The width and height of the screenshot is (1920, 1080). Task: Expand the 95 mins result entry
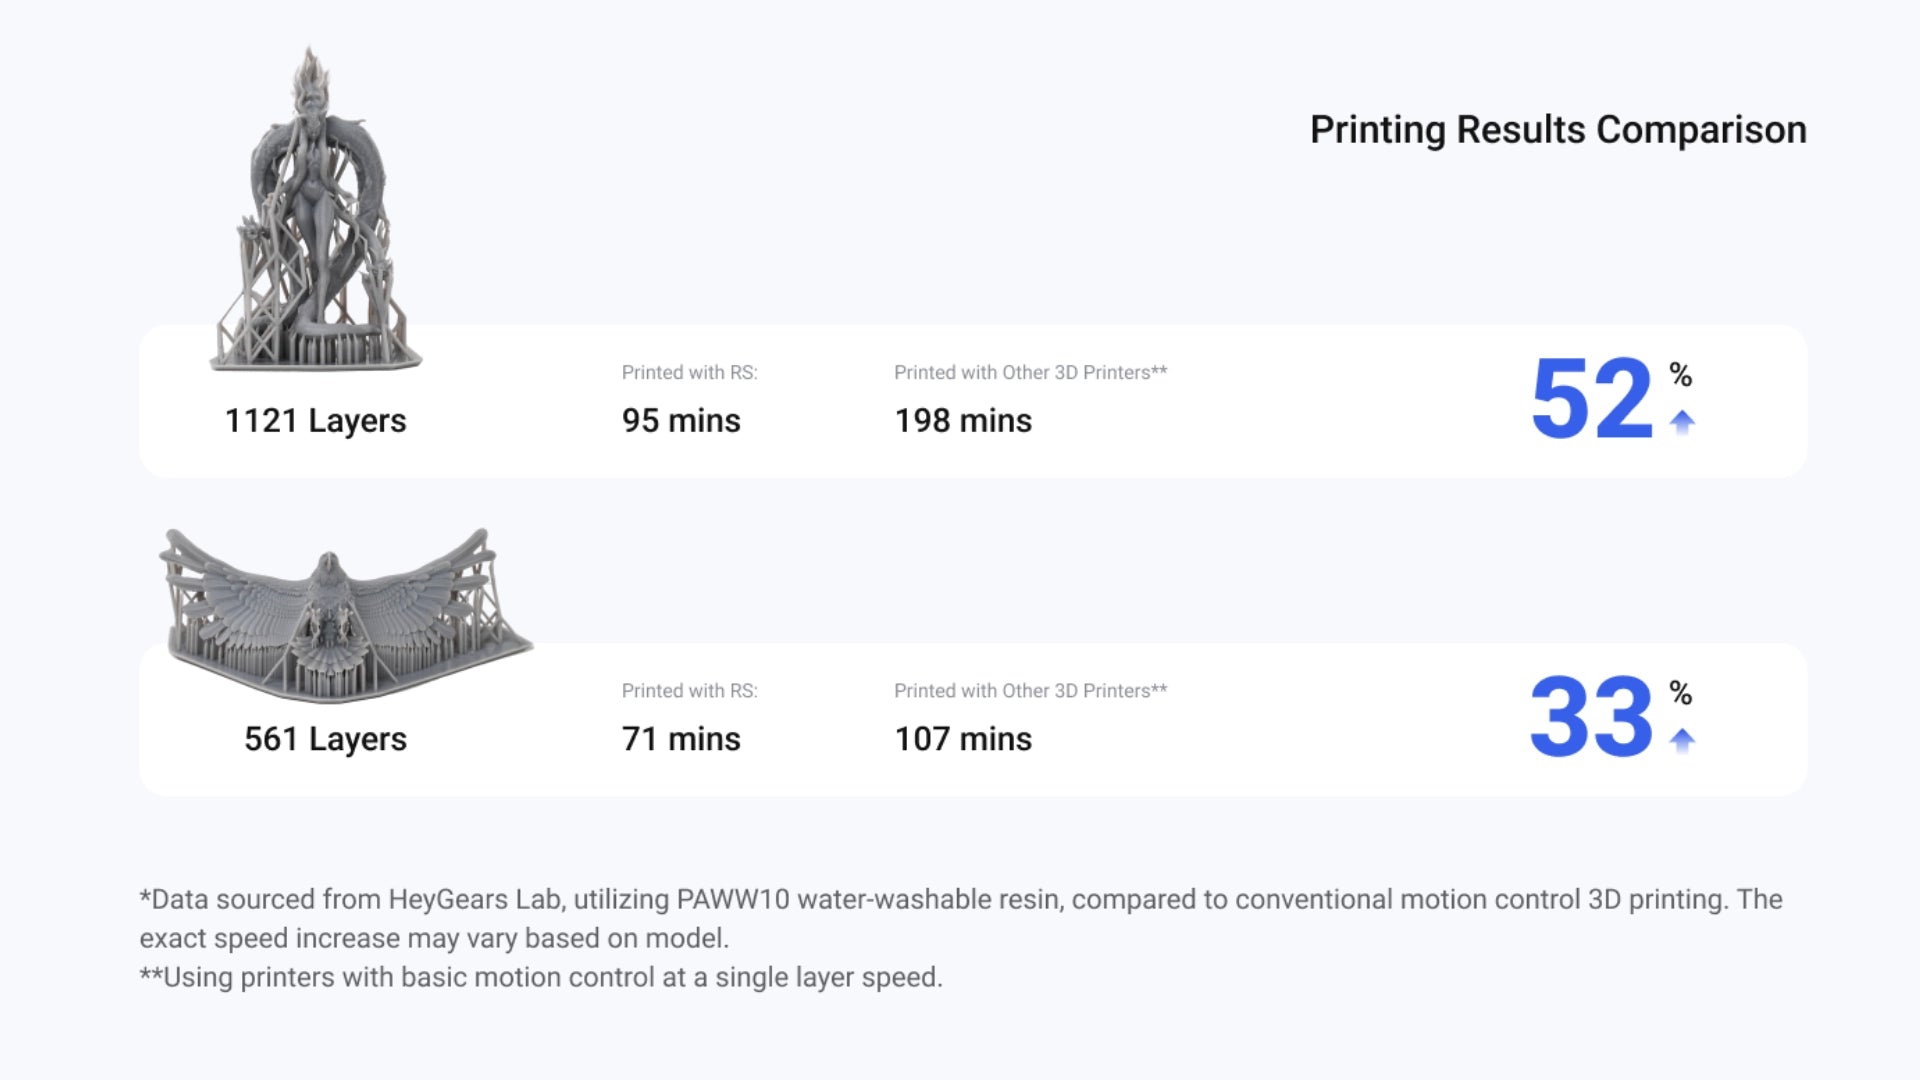pos(681,420)
